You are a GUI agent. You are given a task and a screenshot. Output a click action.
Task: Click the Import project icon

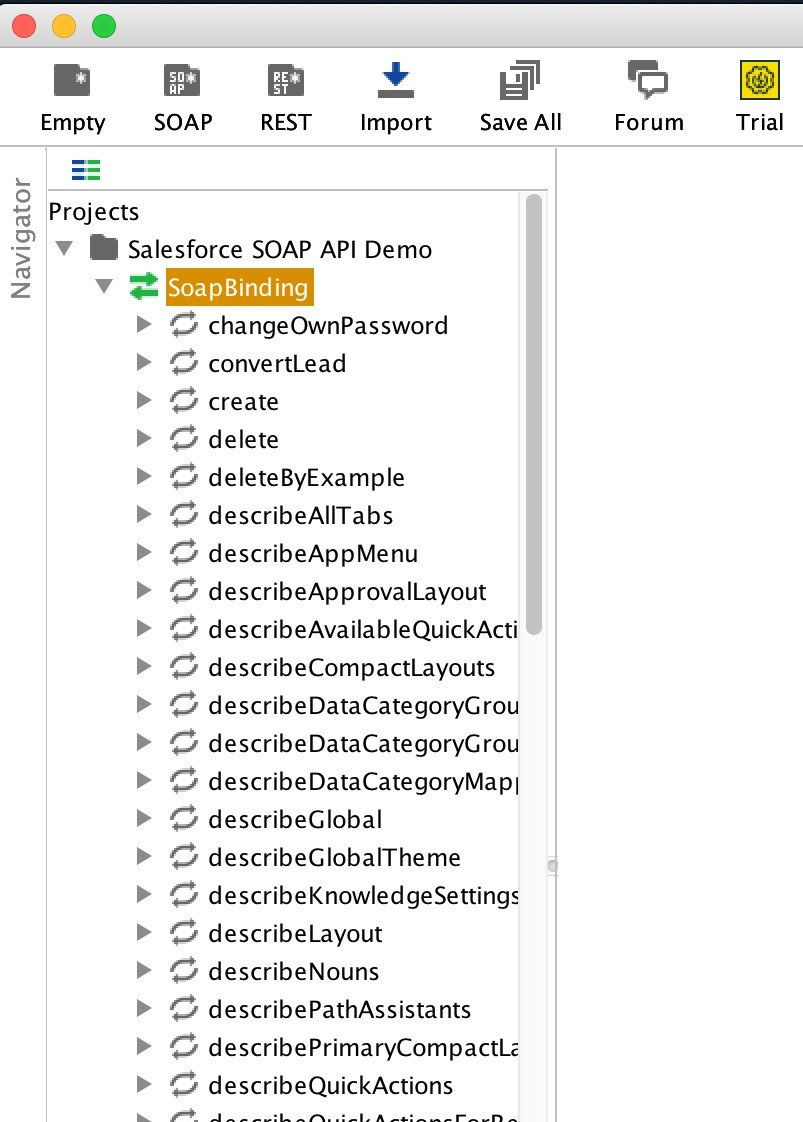[x=395, y=82]
